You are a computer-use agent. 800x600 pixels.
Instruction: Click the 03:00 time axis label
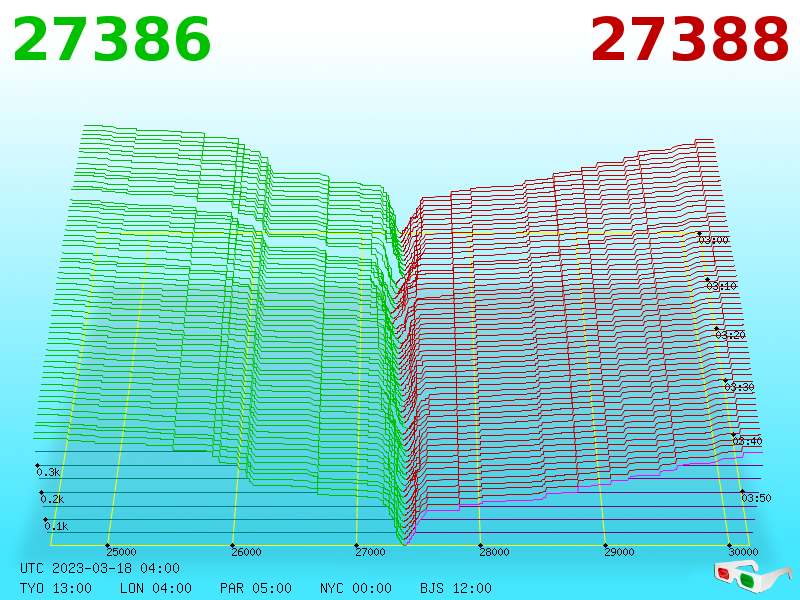tap(714, 240)
